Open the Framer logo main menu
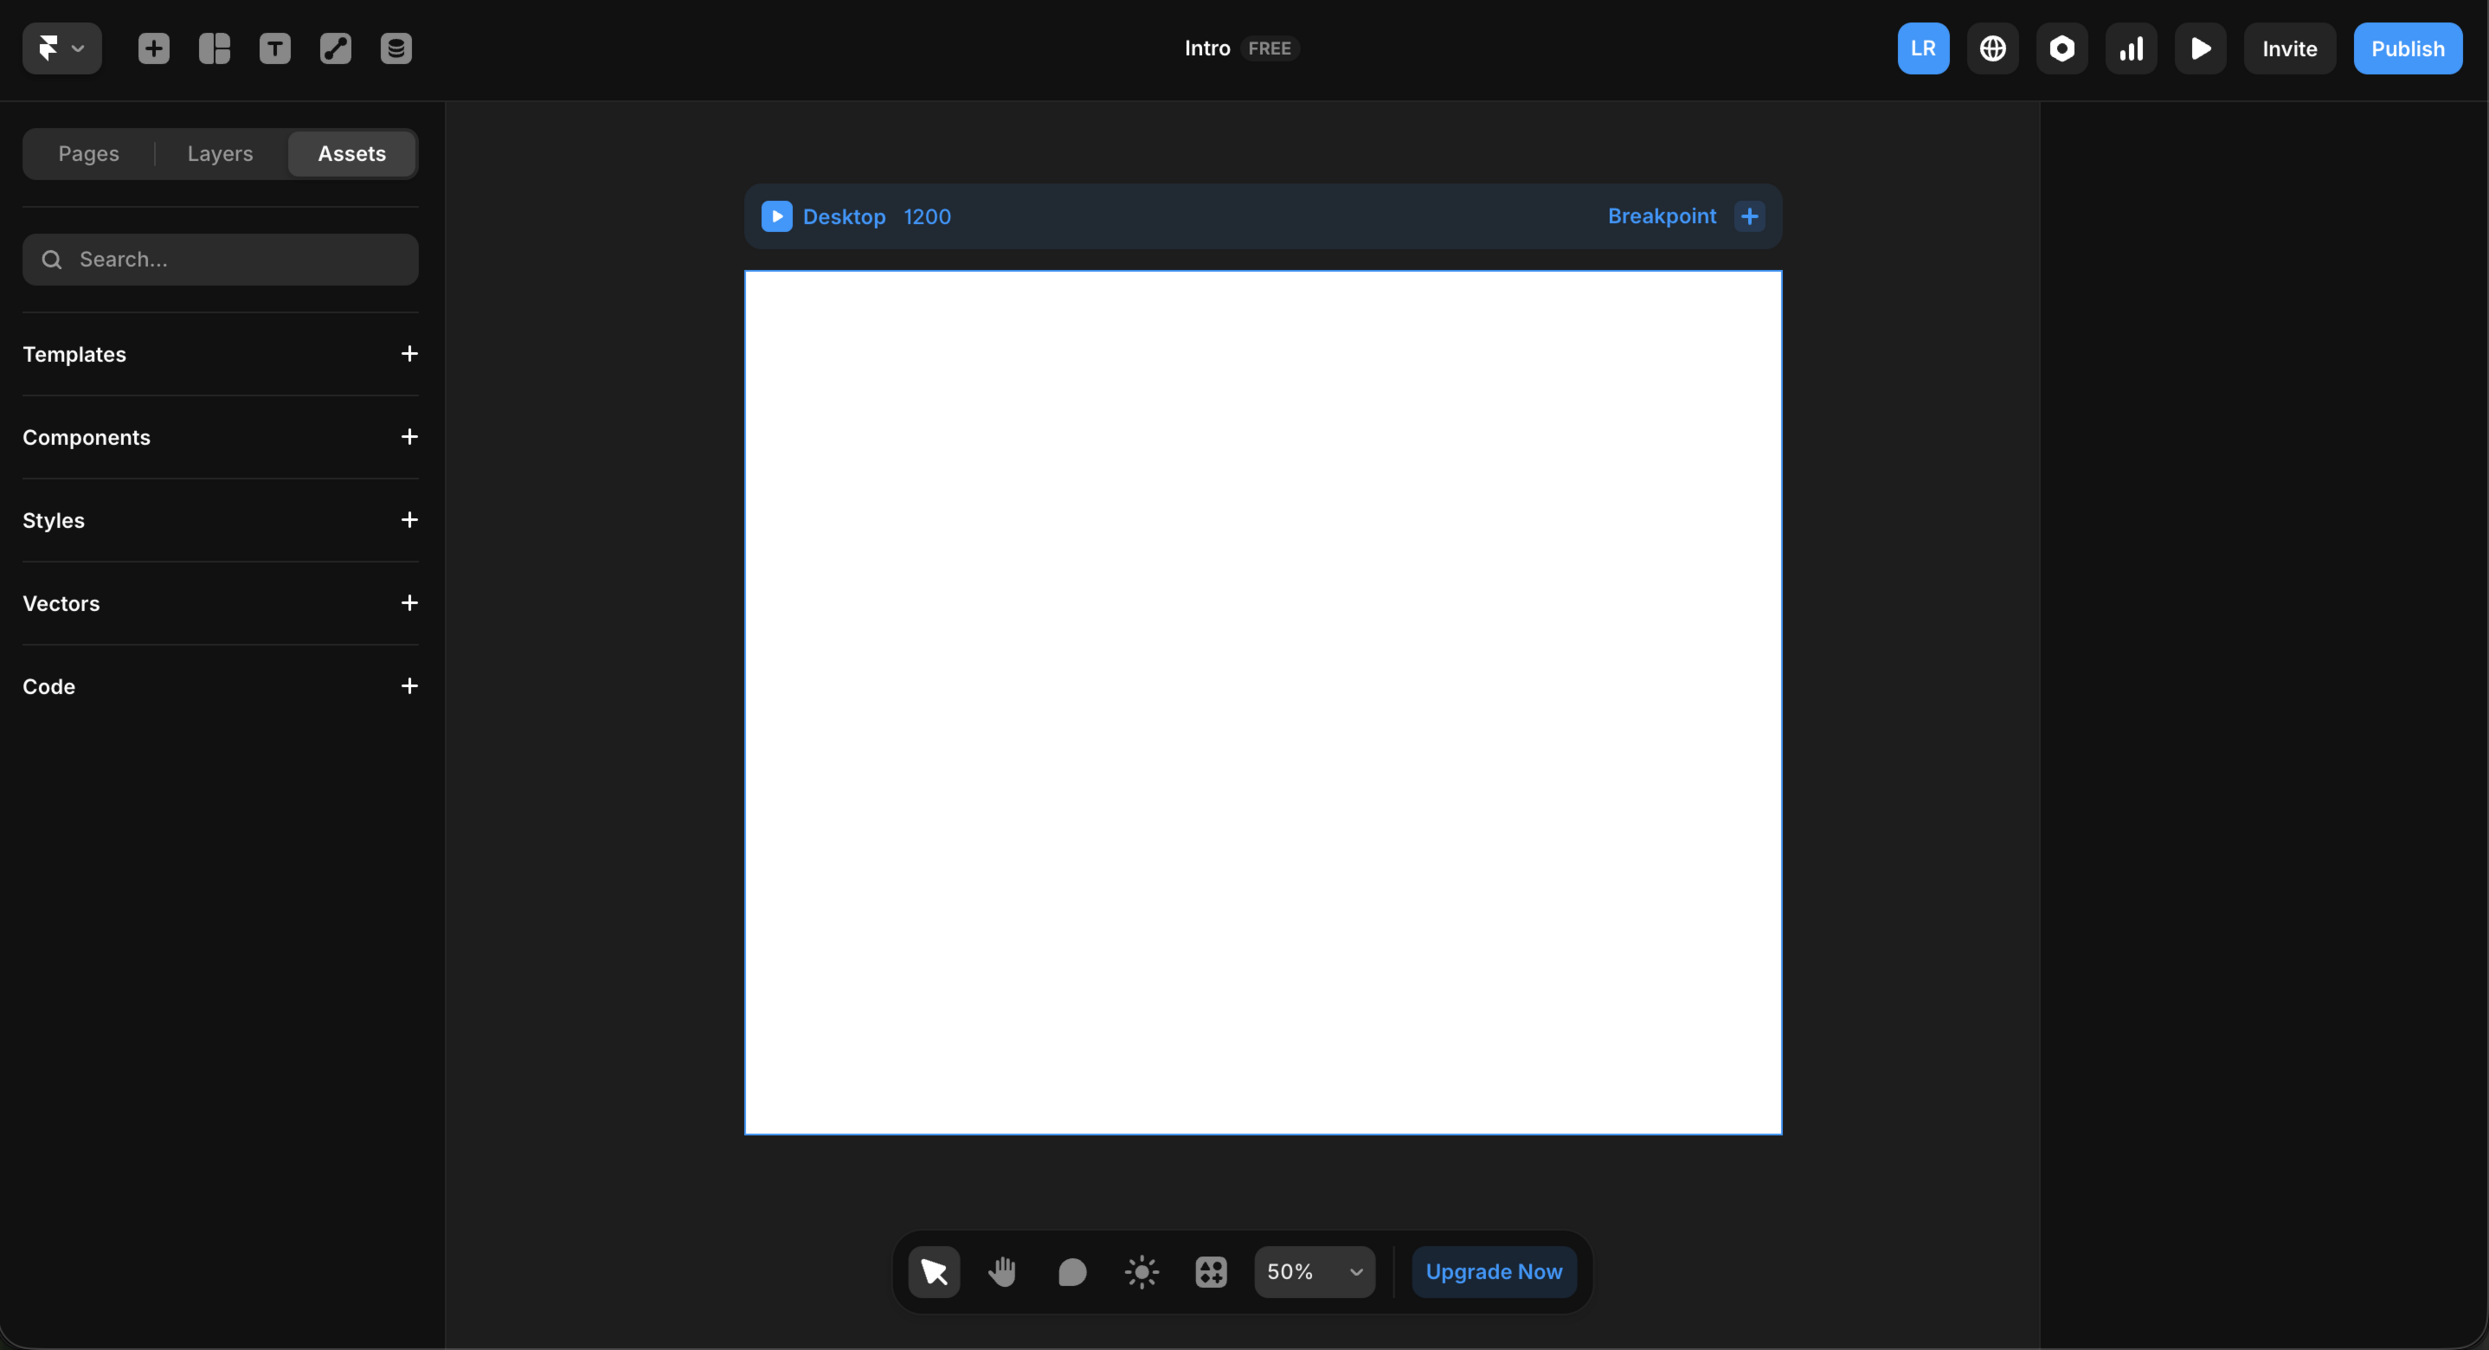Image resolution: width=2489 pixels, height=1350 pixels. pyautogui.click(x=61, y=48)
